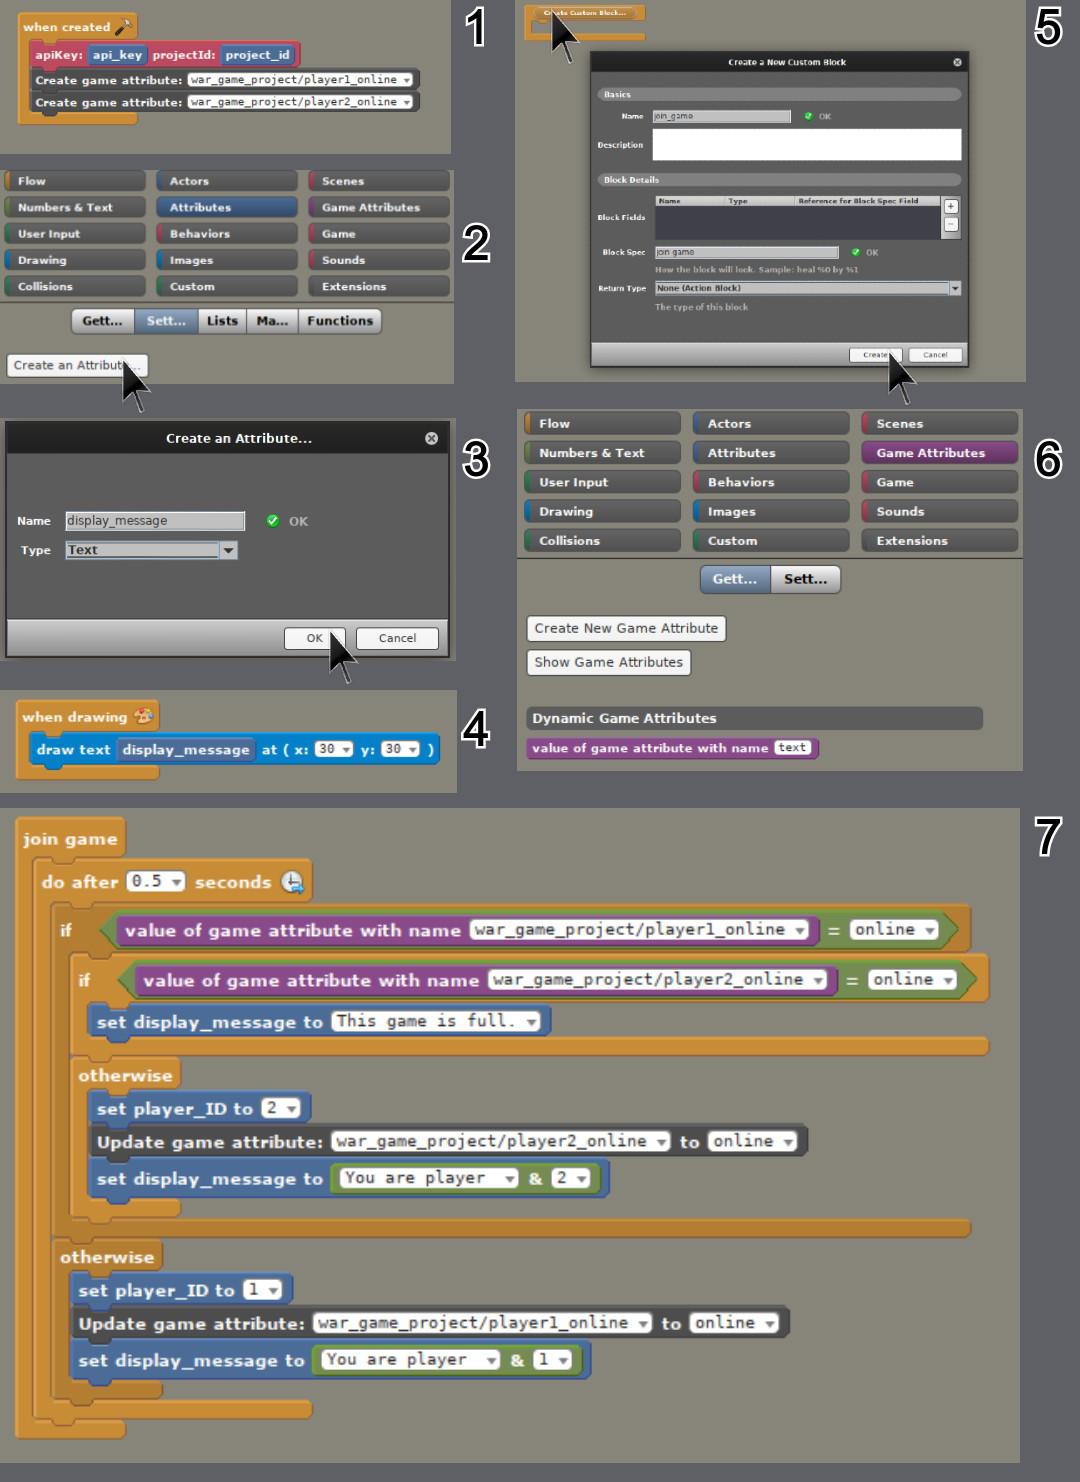Open the 0.5 seconds dropdown
Viewport: 1080px width, 1482px height.
tap(177, 882)
